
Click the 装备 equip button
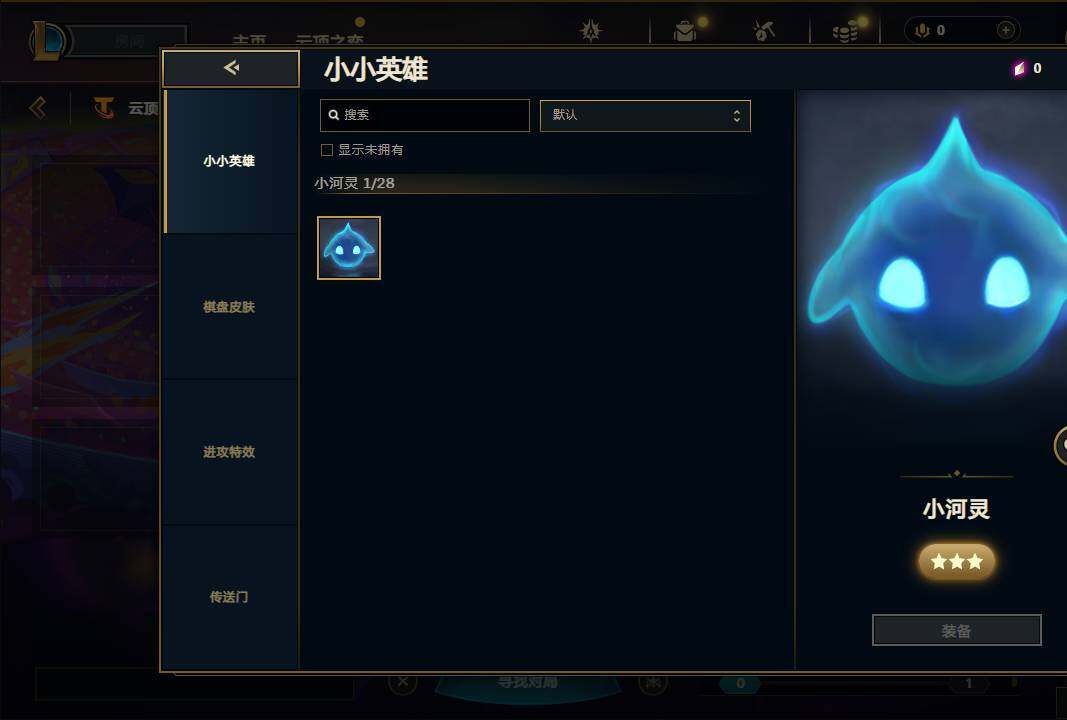click(957, 630)
